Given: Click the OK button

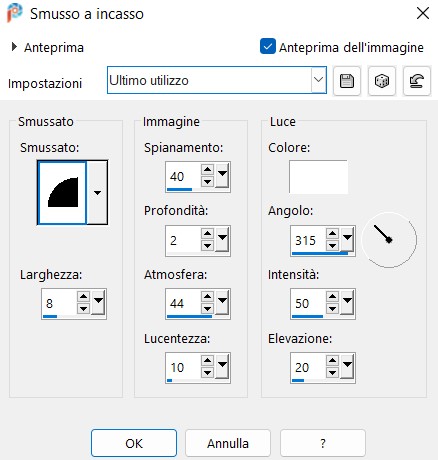Looking at the screenshot, I should tap(134, 443).
